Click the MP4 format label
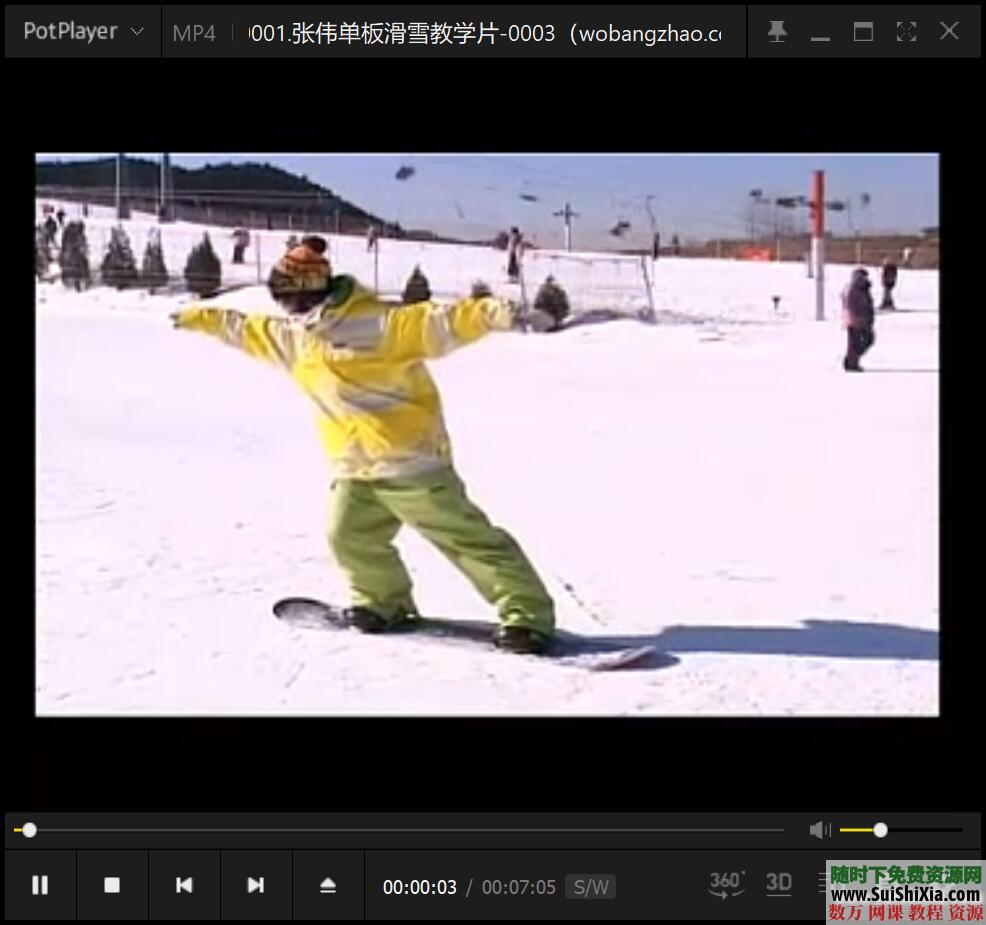986x925 pixels. (194, 33)
